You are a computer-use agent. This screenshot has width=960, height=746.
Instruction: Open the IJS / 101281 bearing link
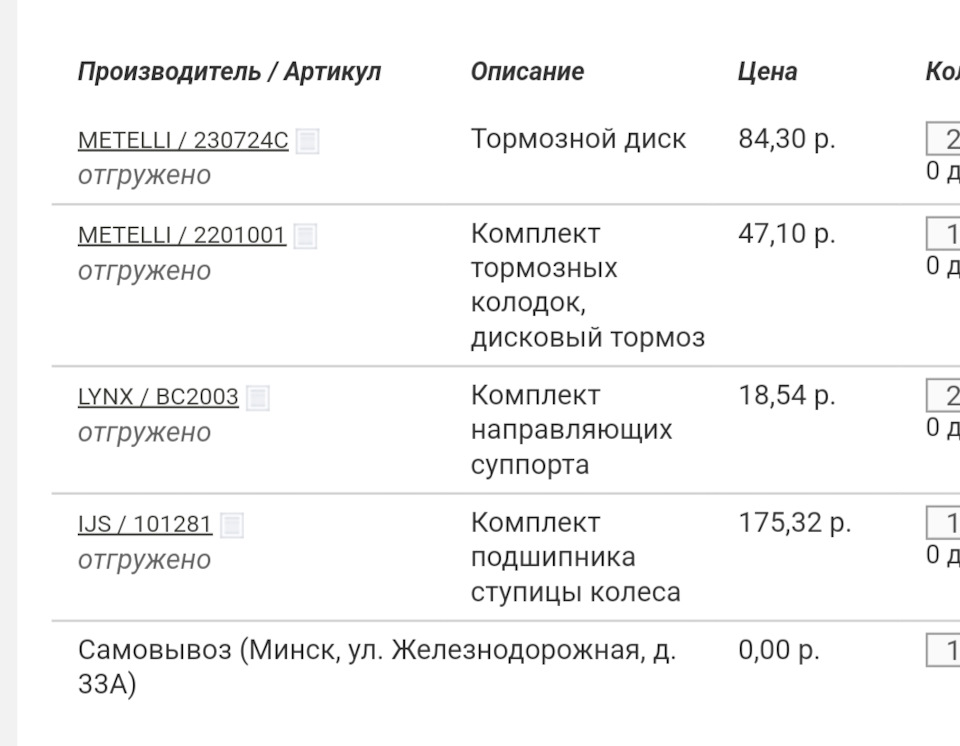[145, 524]
